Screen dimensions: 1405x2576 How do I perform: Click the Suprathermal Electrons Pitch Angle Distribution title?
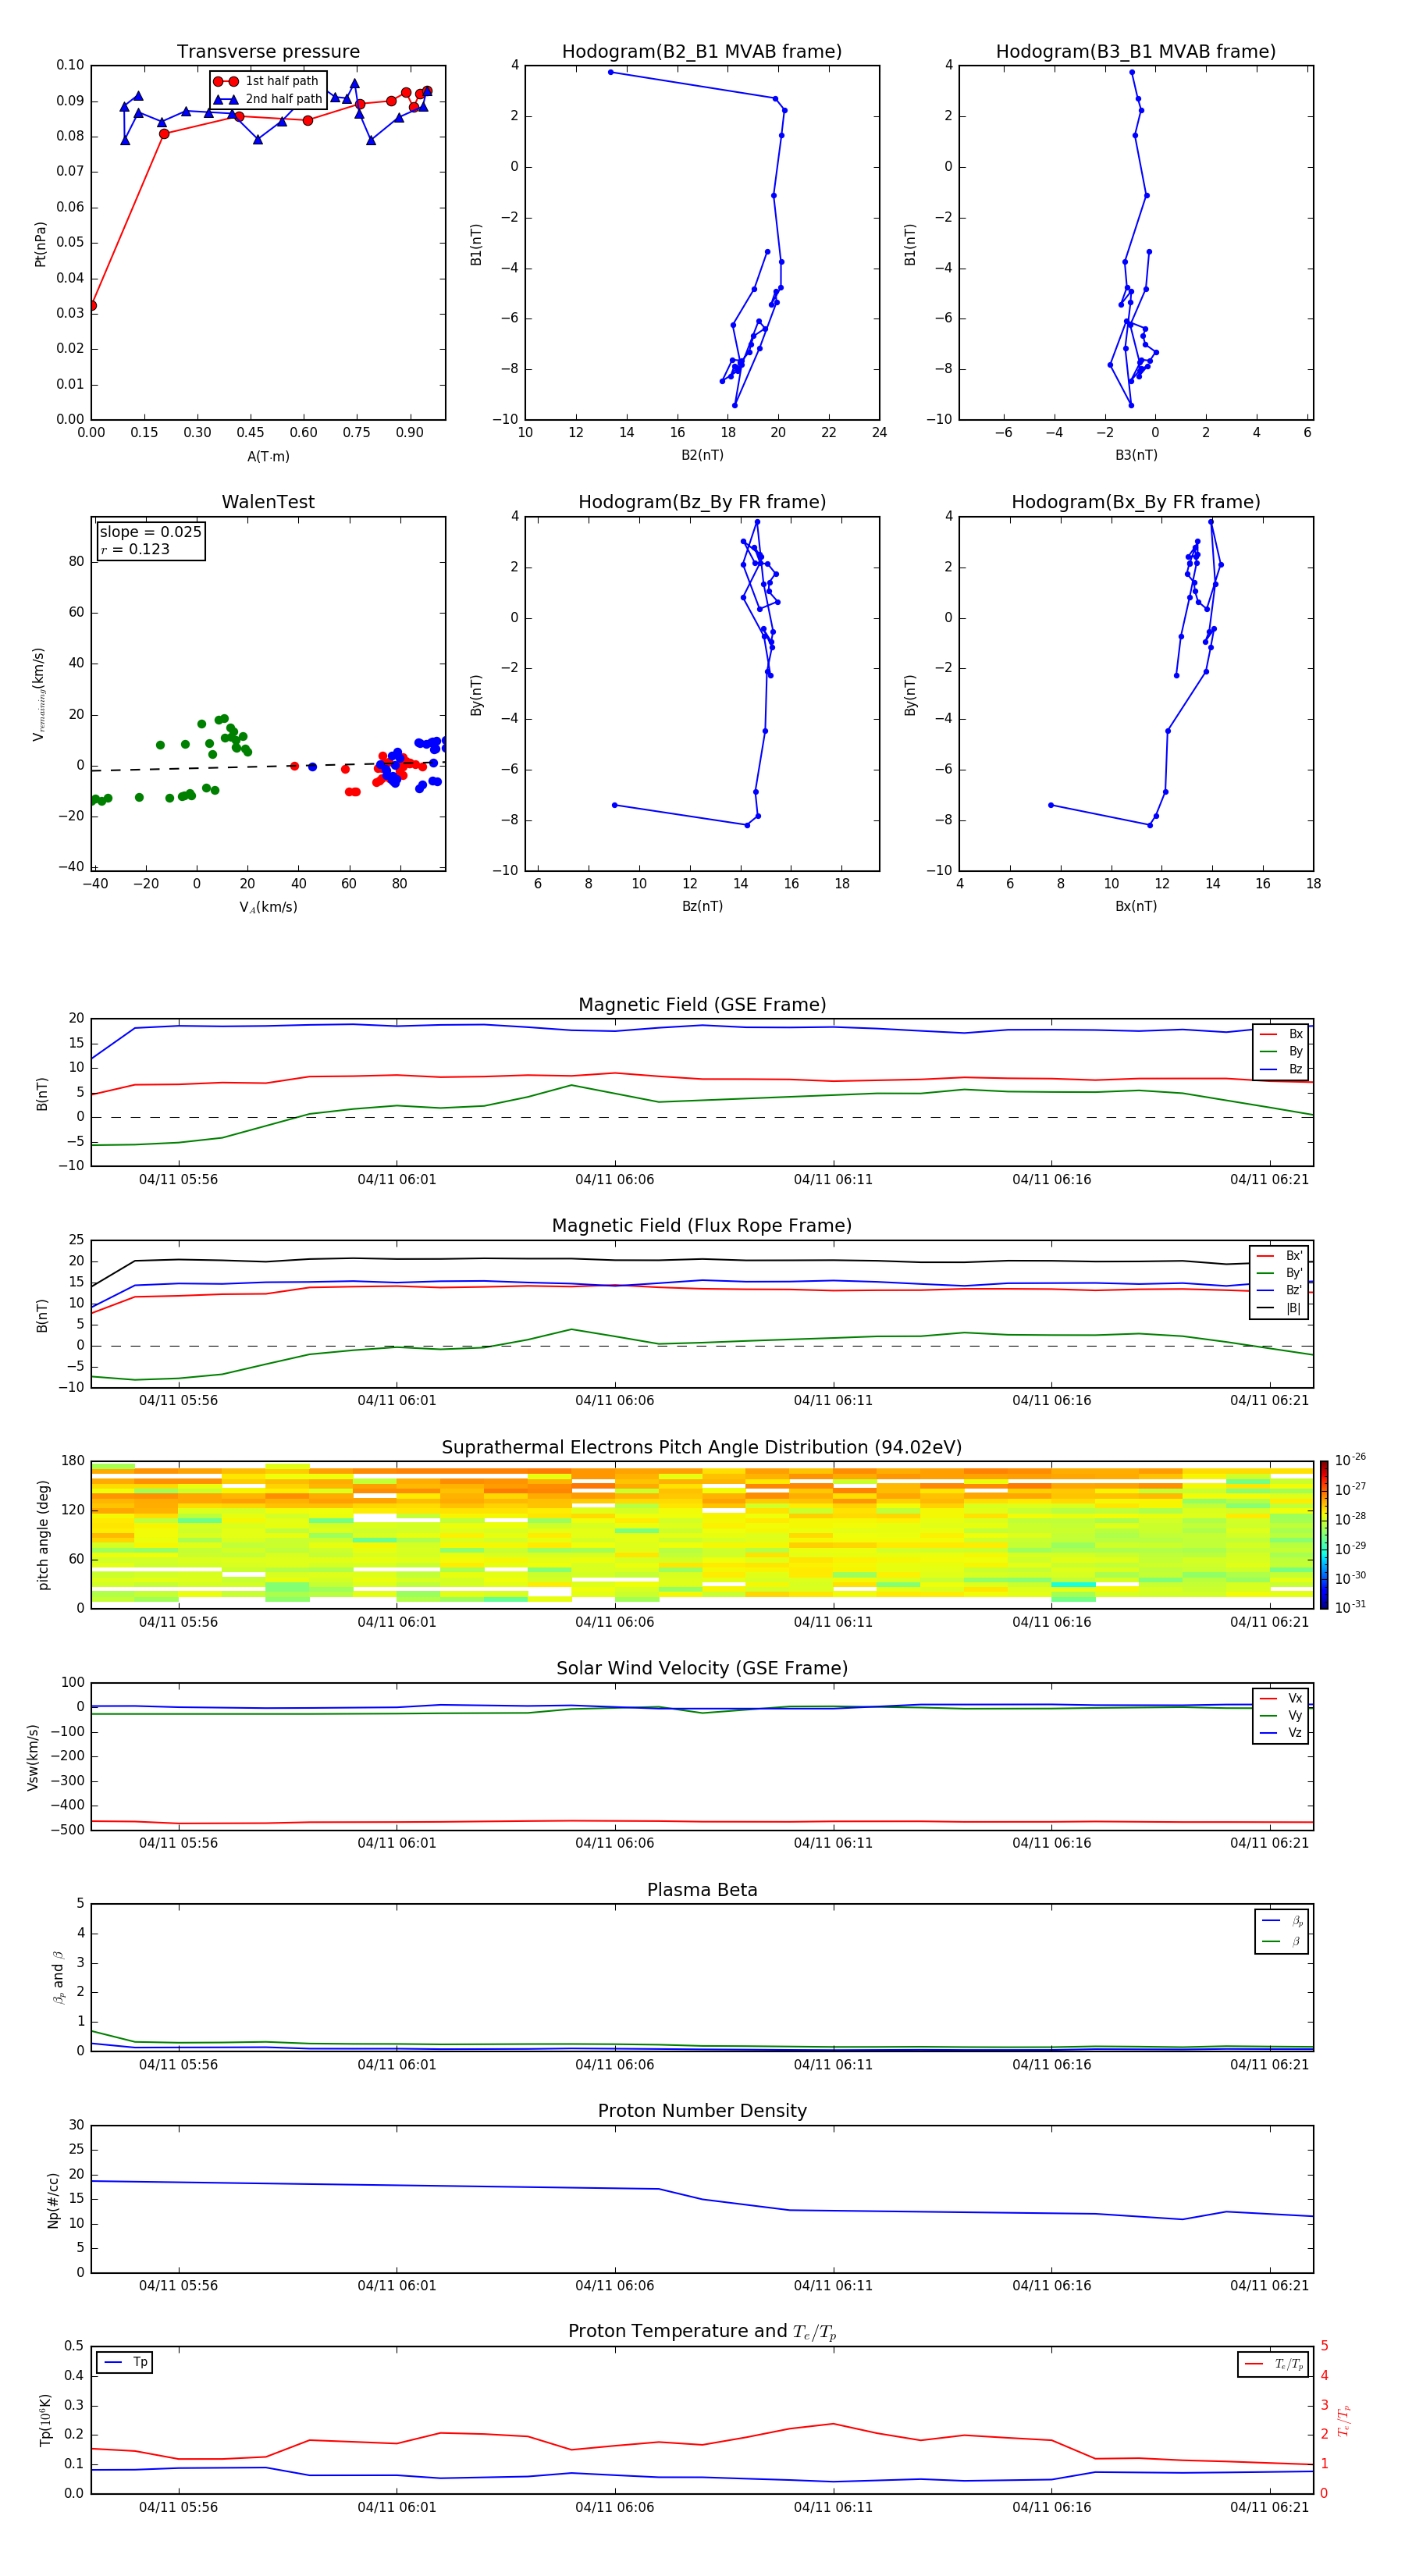click(x=702, y=1448)
